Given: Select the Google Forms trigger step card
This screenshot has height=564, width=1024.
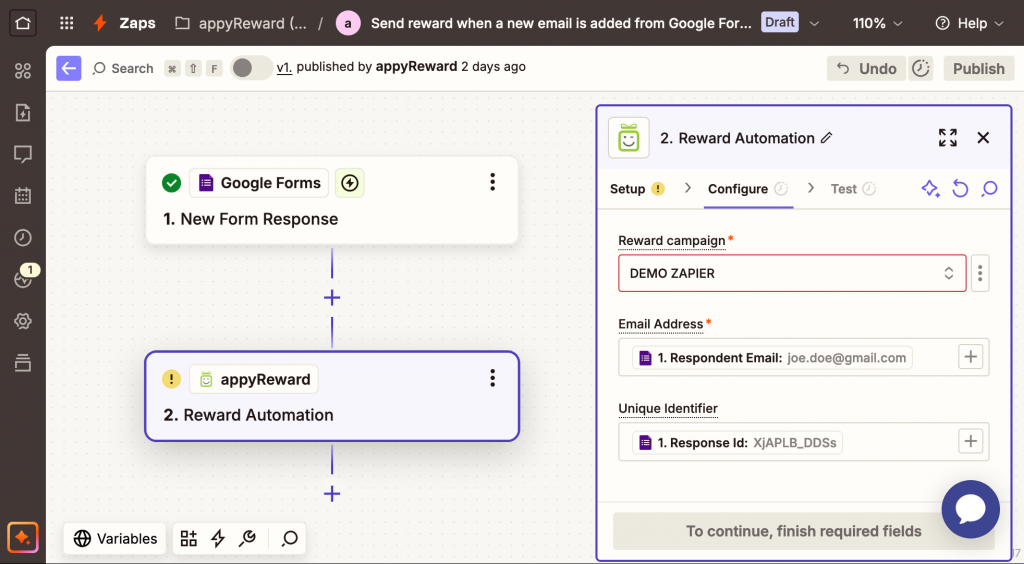Looking at the screenshot, I should tap(332, 200).
